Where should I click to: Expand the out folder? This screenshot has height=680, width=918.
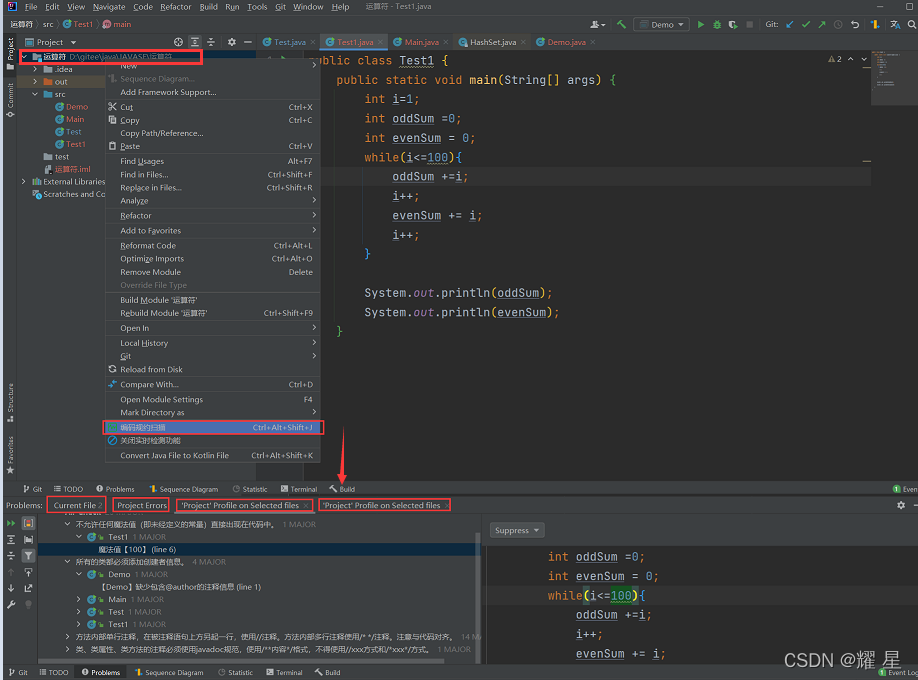35,82
